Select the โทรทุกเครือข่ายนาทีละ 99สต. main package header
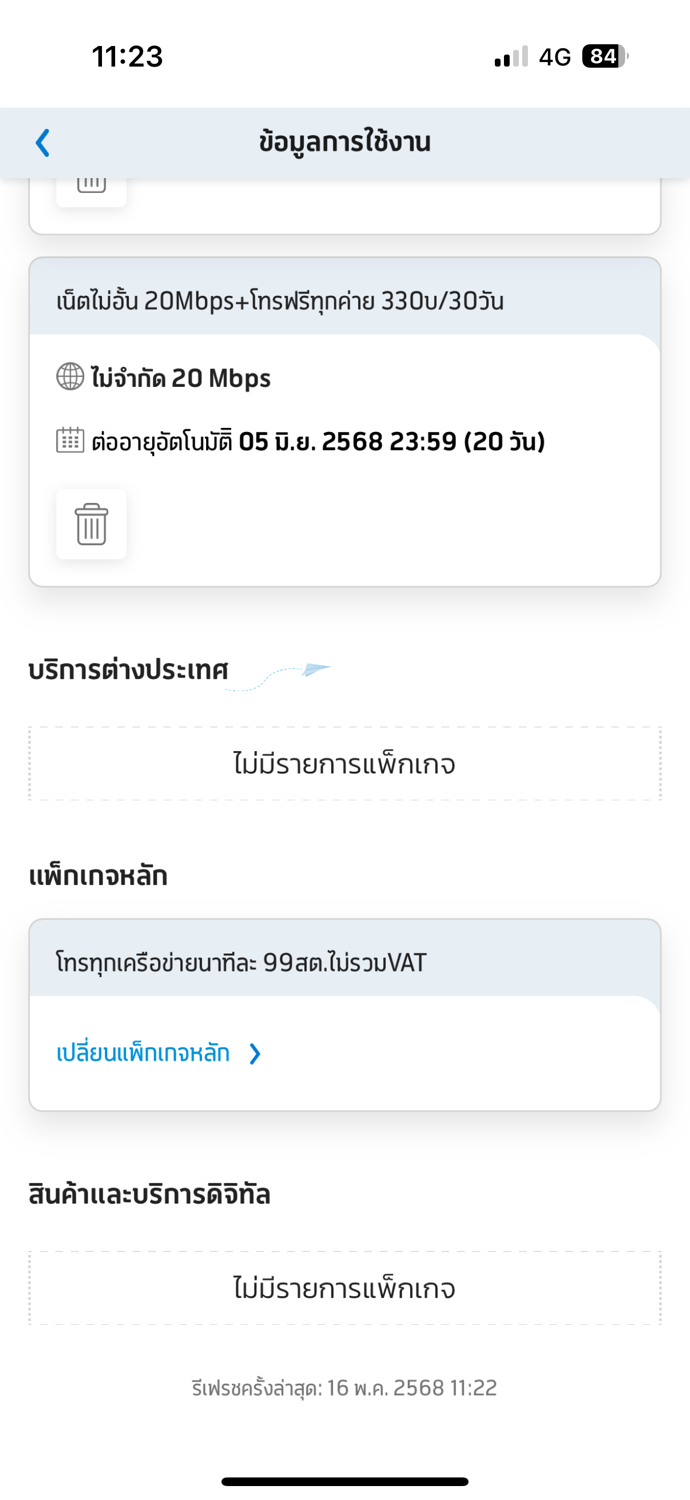This screenshot has width=690, height=1500. [x=345, y=959]
